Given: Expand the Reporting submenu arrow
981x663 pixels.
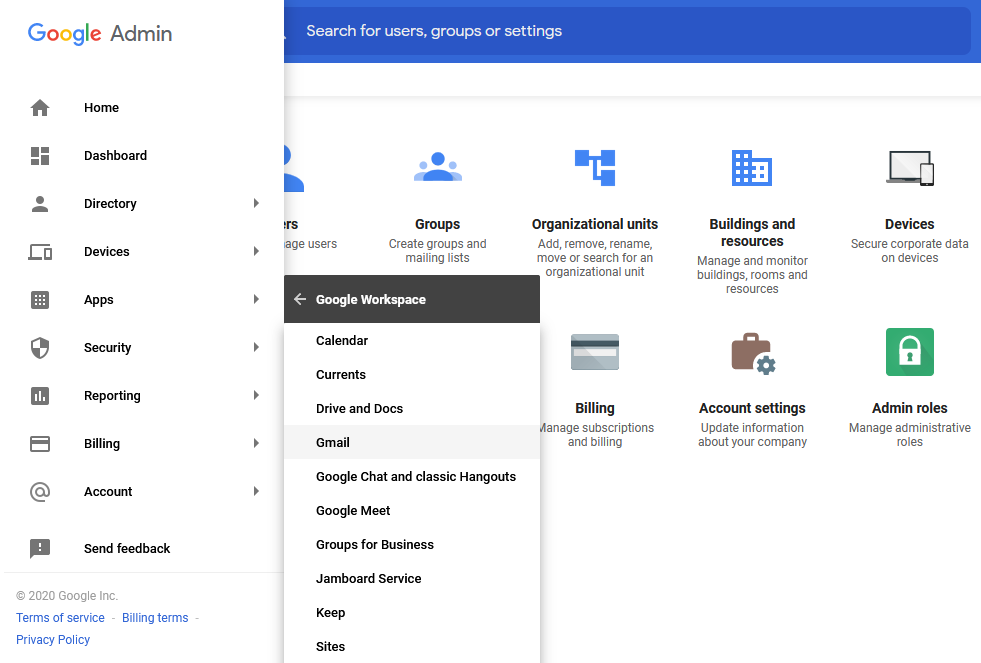Looking at the screenshot, I should pos(256,395).
